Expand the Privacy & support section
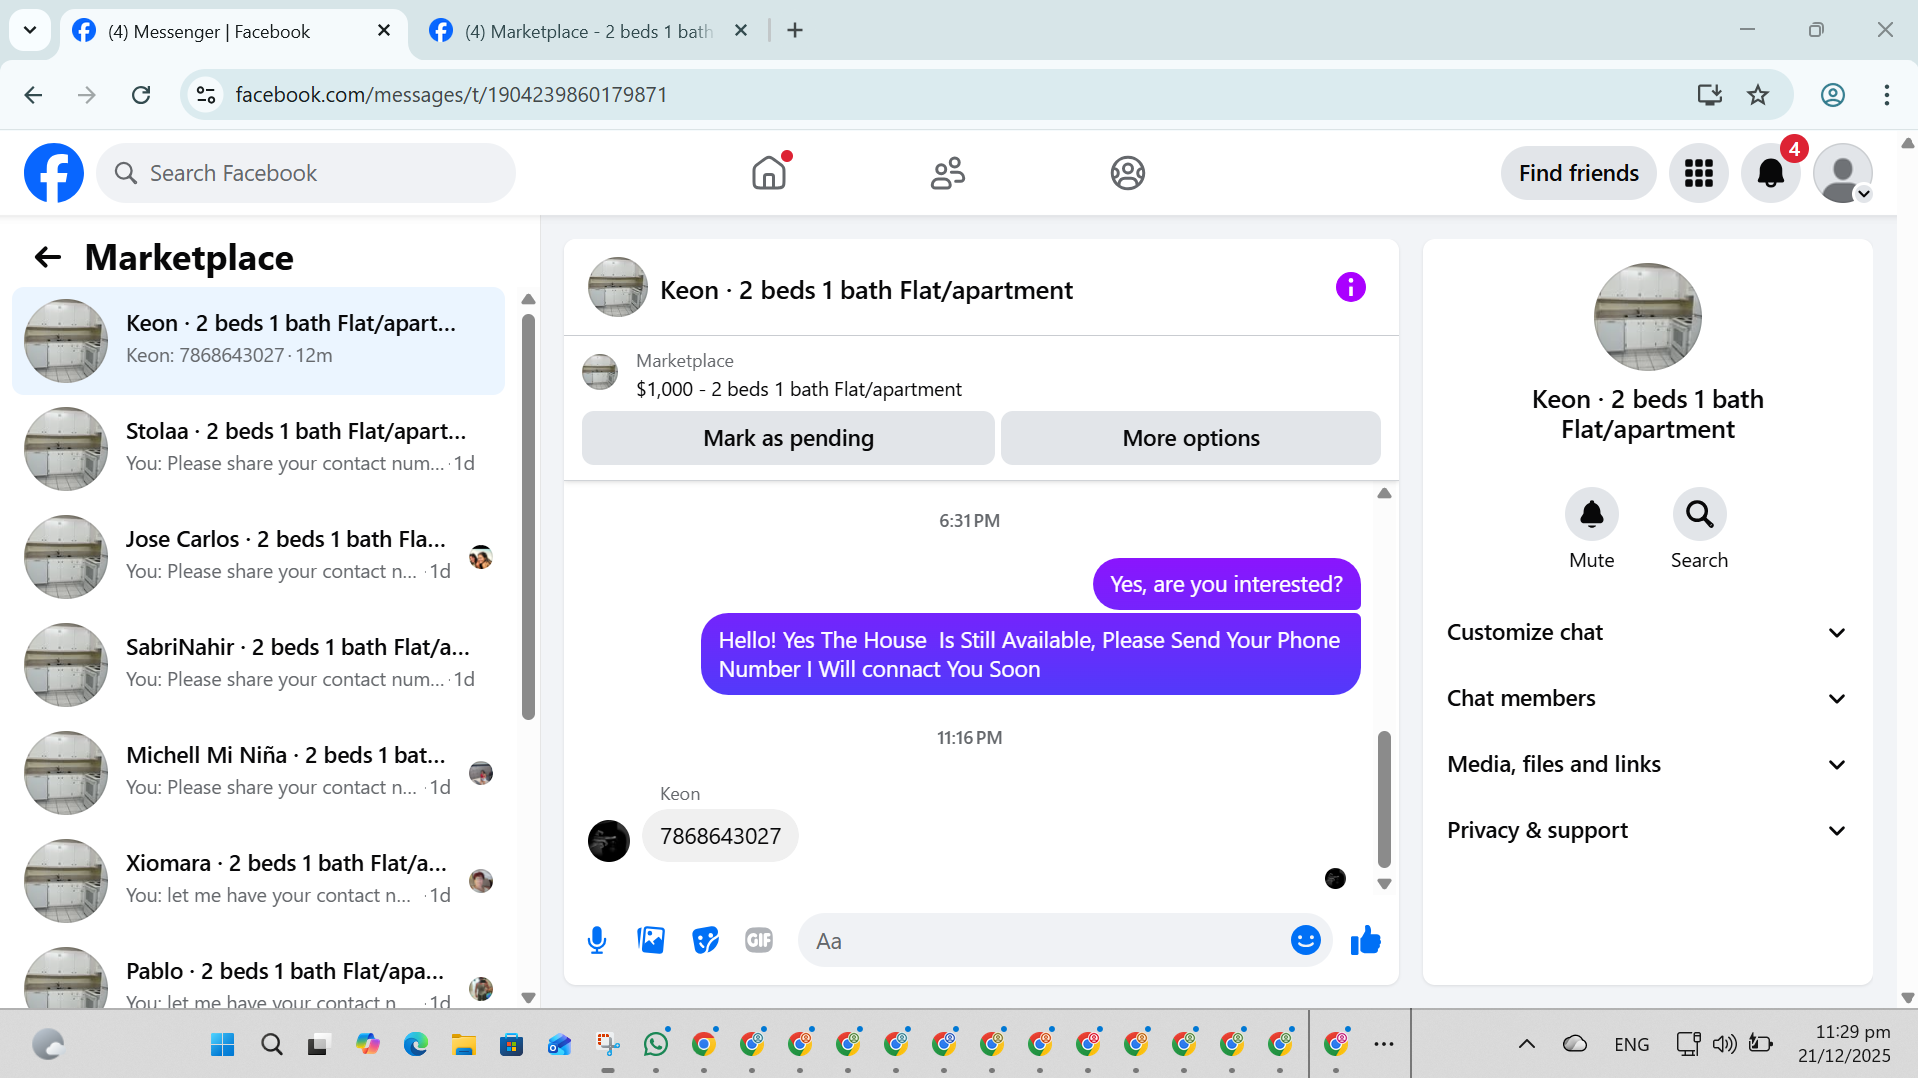 tap(1647, 830)
